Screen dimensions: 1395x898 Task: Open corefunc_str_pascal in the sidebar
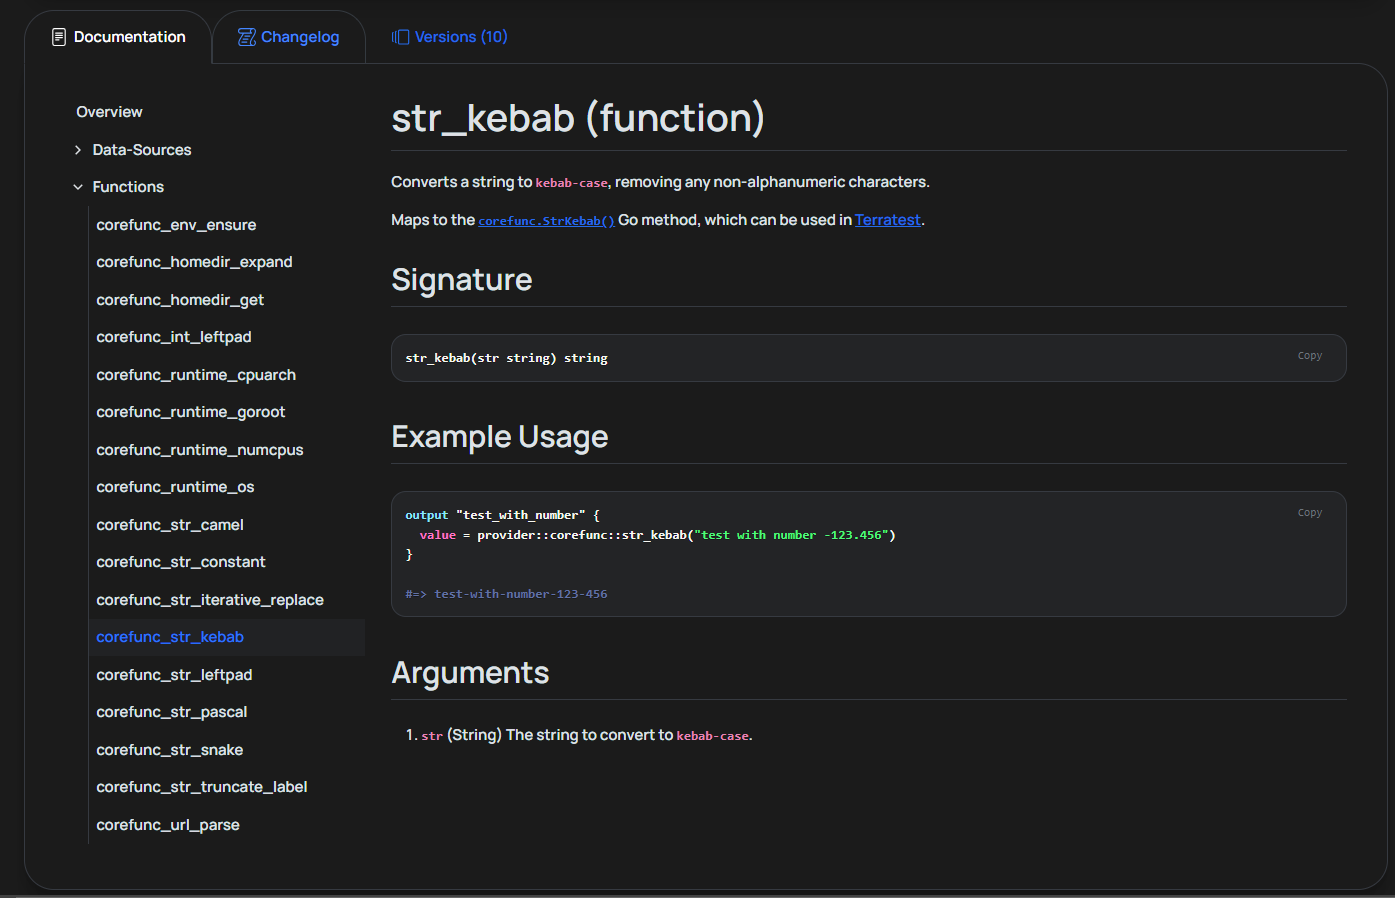tap(172, 712)
